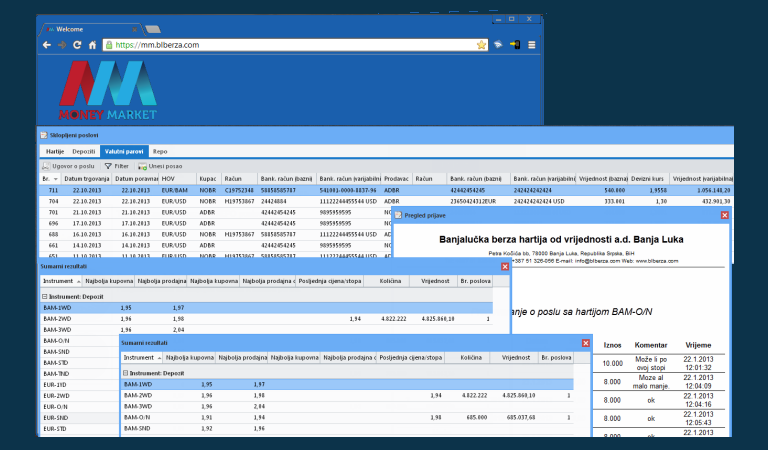Sort Instrument column in front Sumarni panel
The height and width of the screenshot is (450, 768).
(142, 358)
